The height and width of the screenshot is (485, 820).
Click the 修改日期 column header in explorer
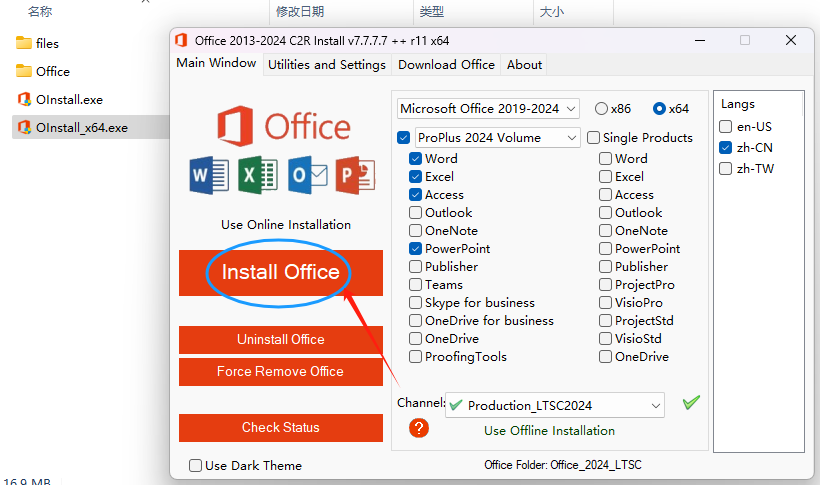pos(300,12)
